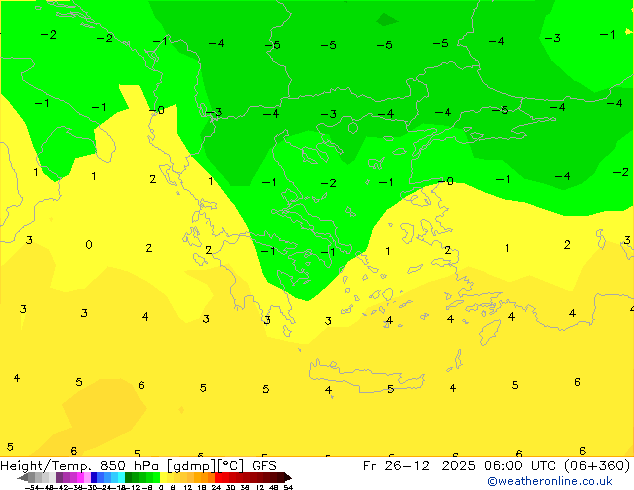The image size is (634, 490).
Task: Pick the dark green legend swatch above the -12 label
Action: (x=129, y=477)
